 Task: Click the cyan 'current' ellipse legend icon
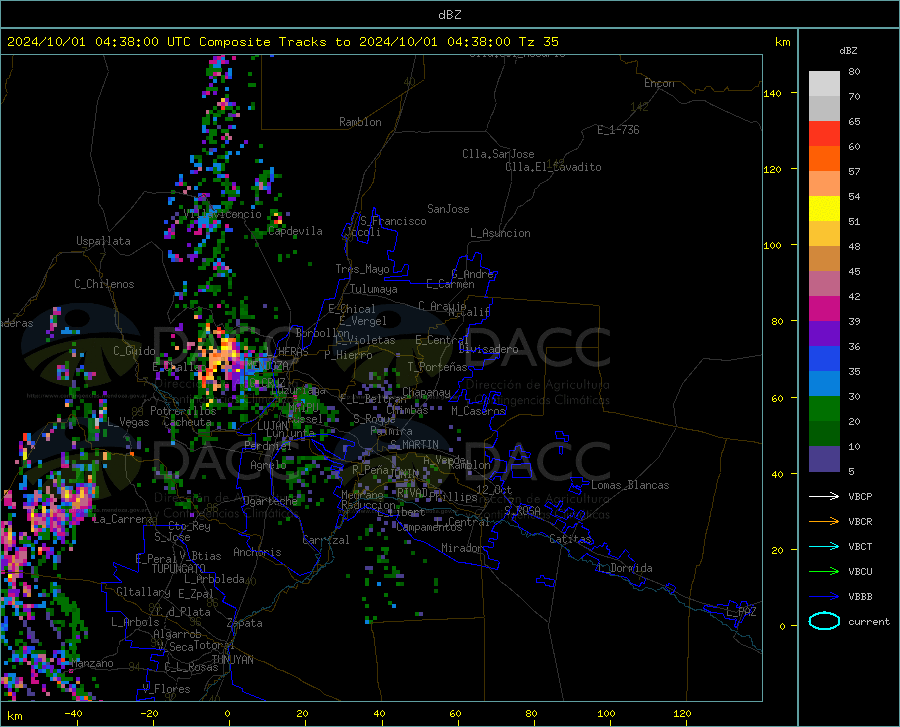click(x=824, y=621)
